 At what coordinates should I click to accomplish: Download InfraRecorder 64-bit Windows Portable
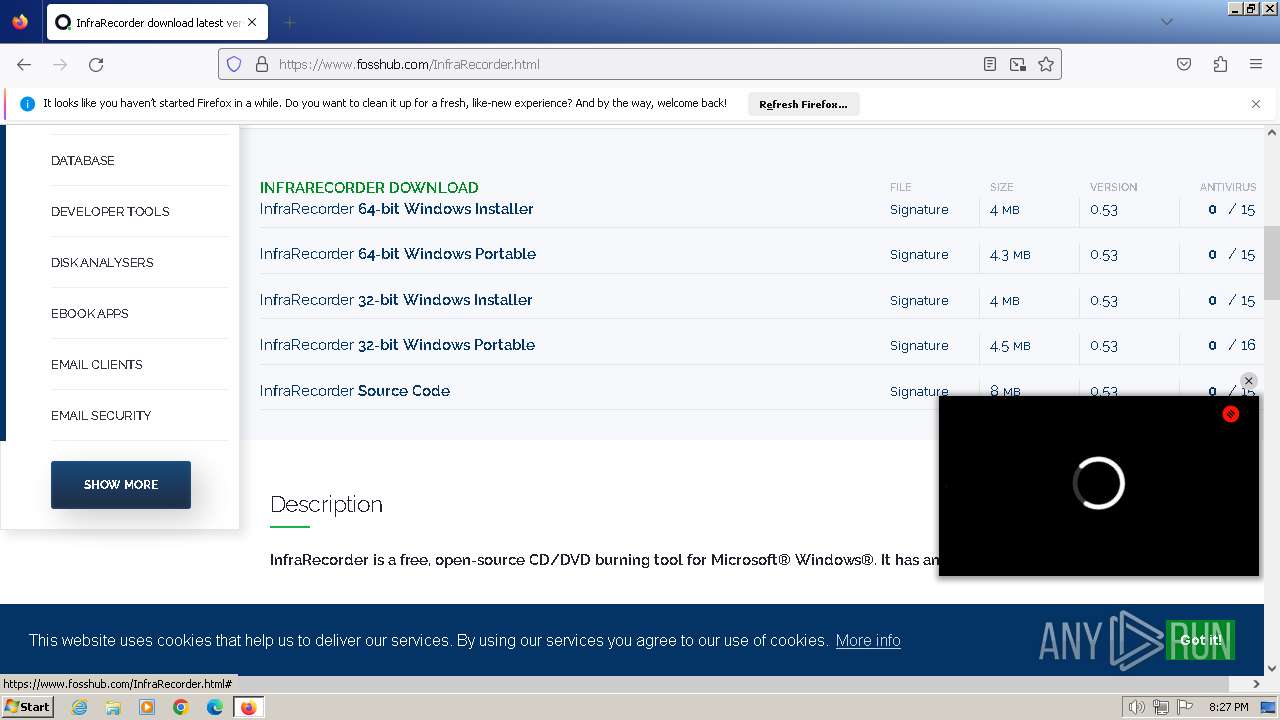pos(398,254)
